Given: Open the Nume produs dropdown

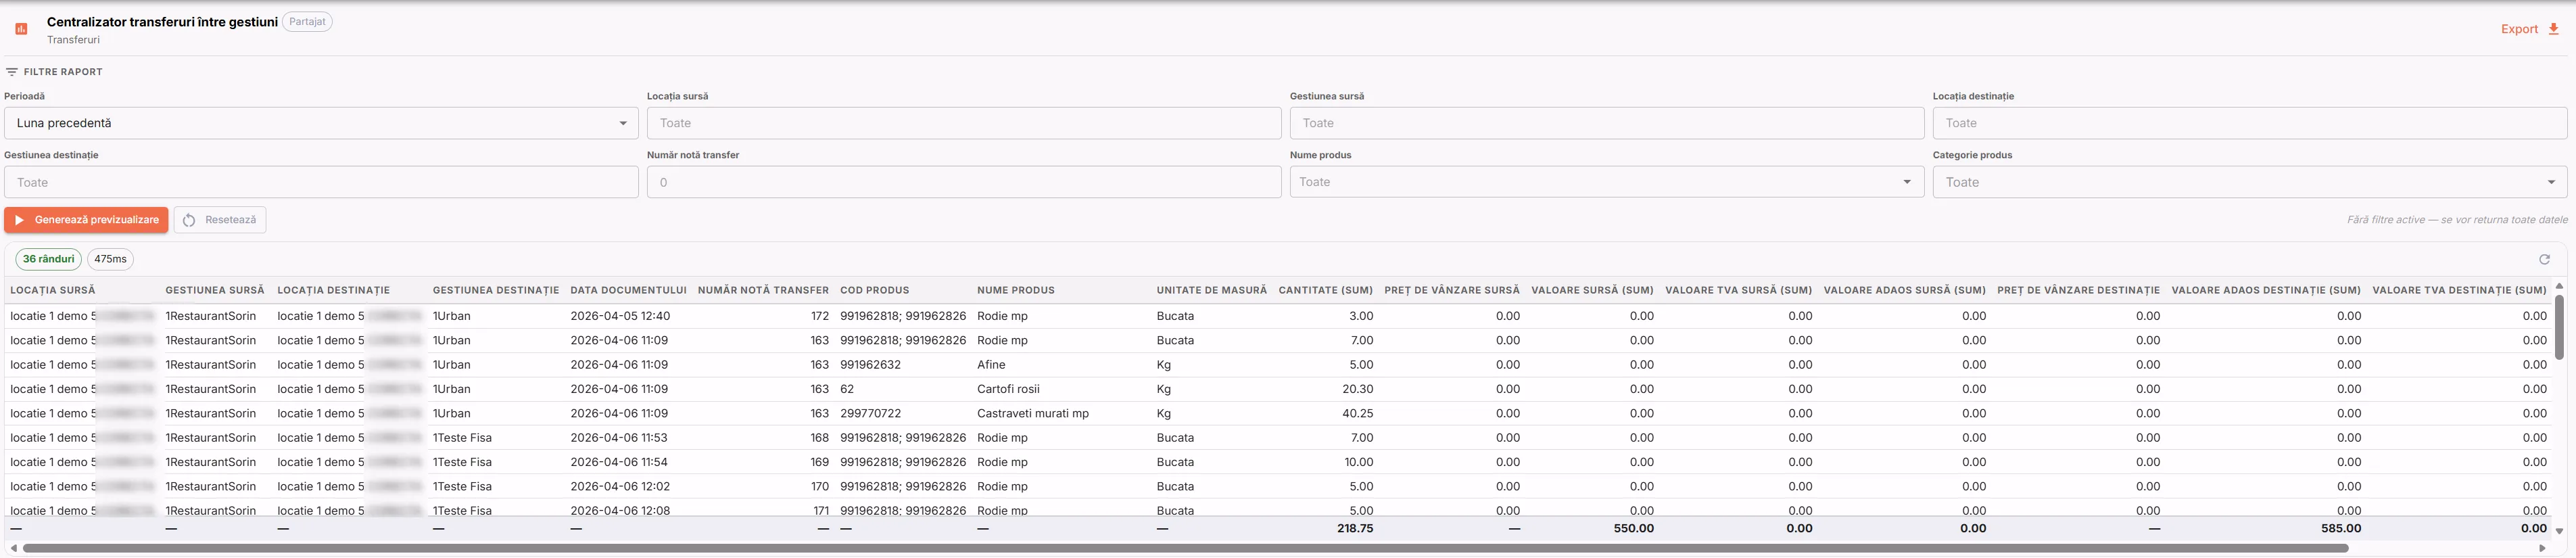Looking at the screenshot, I should (1607, 182).
